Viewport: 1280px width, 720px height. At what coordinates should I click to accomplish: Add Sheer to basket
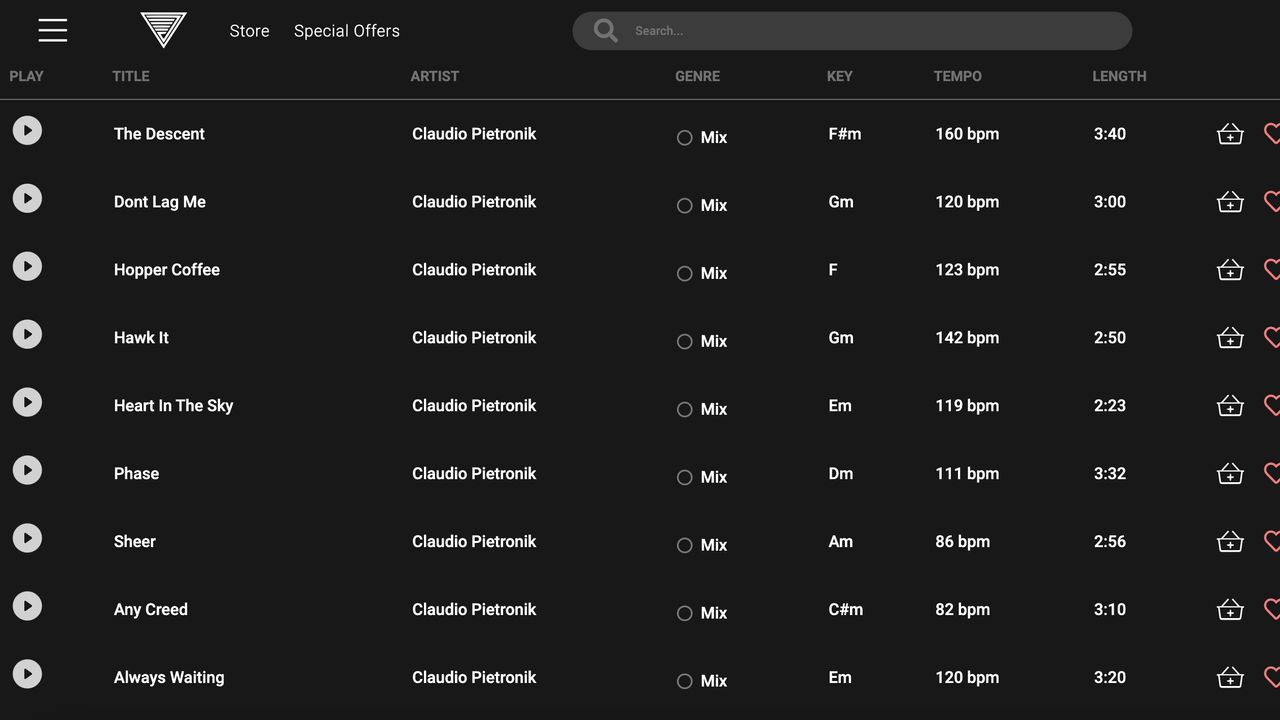click(1230, 542)
